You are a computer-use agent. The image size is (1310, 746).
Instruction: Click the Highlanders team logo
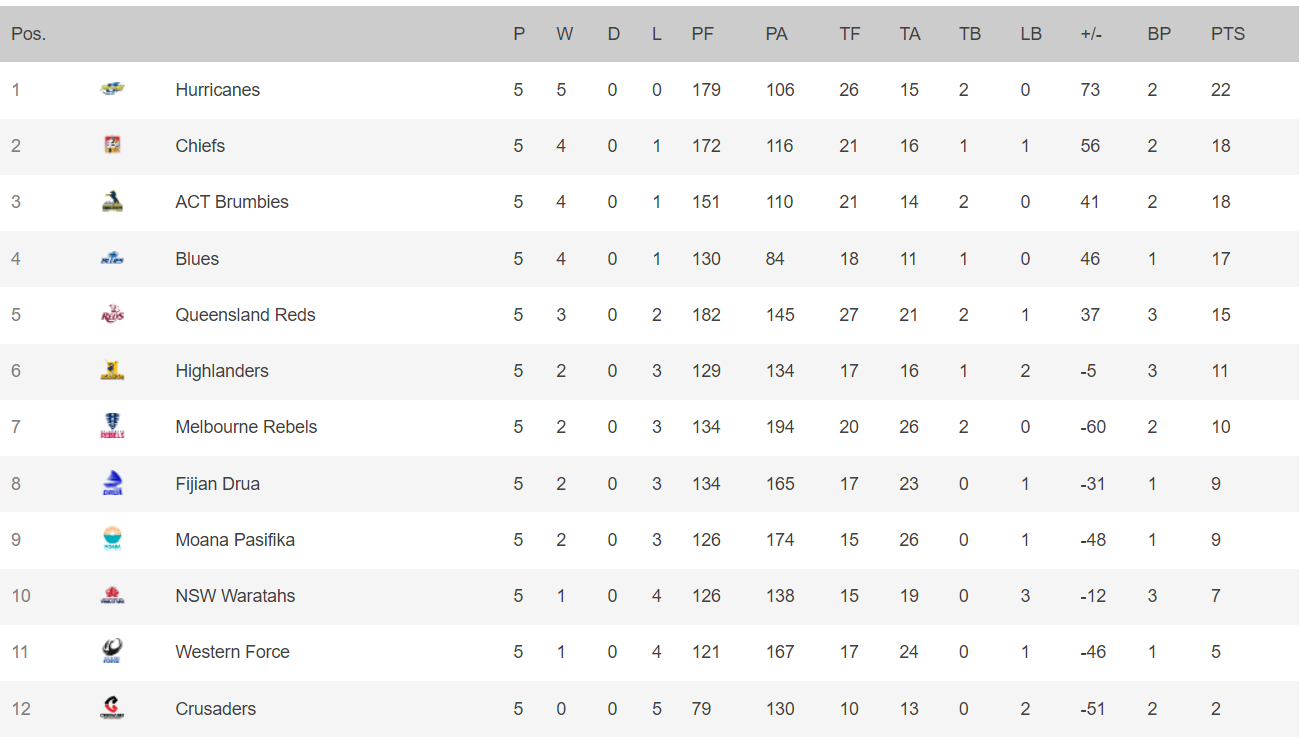112,371
